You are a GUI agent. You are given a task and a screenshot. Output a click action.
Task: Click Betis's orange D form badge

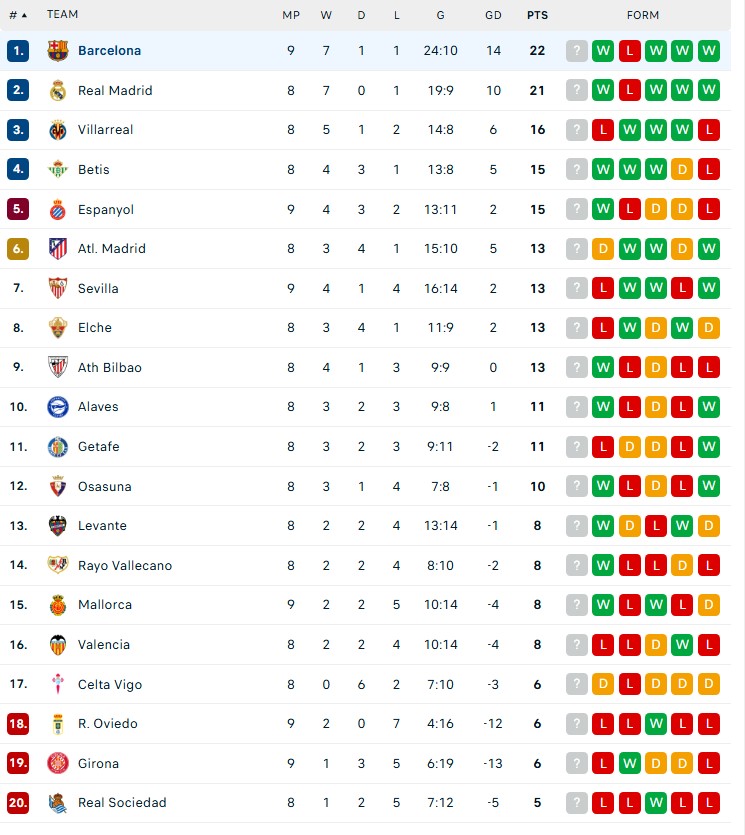[x=682, y=170]
